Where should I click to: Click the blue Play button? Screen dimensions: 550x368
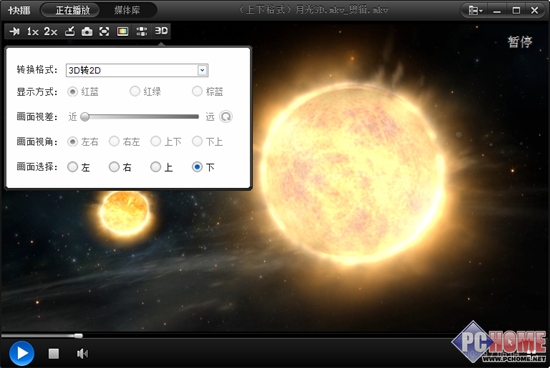[22, 353]
